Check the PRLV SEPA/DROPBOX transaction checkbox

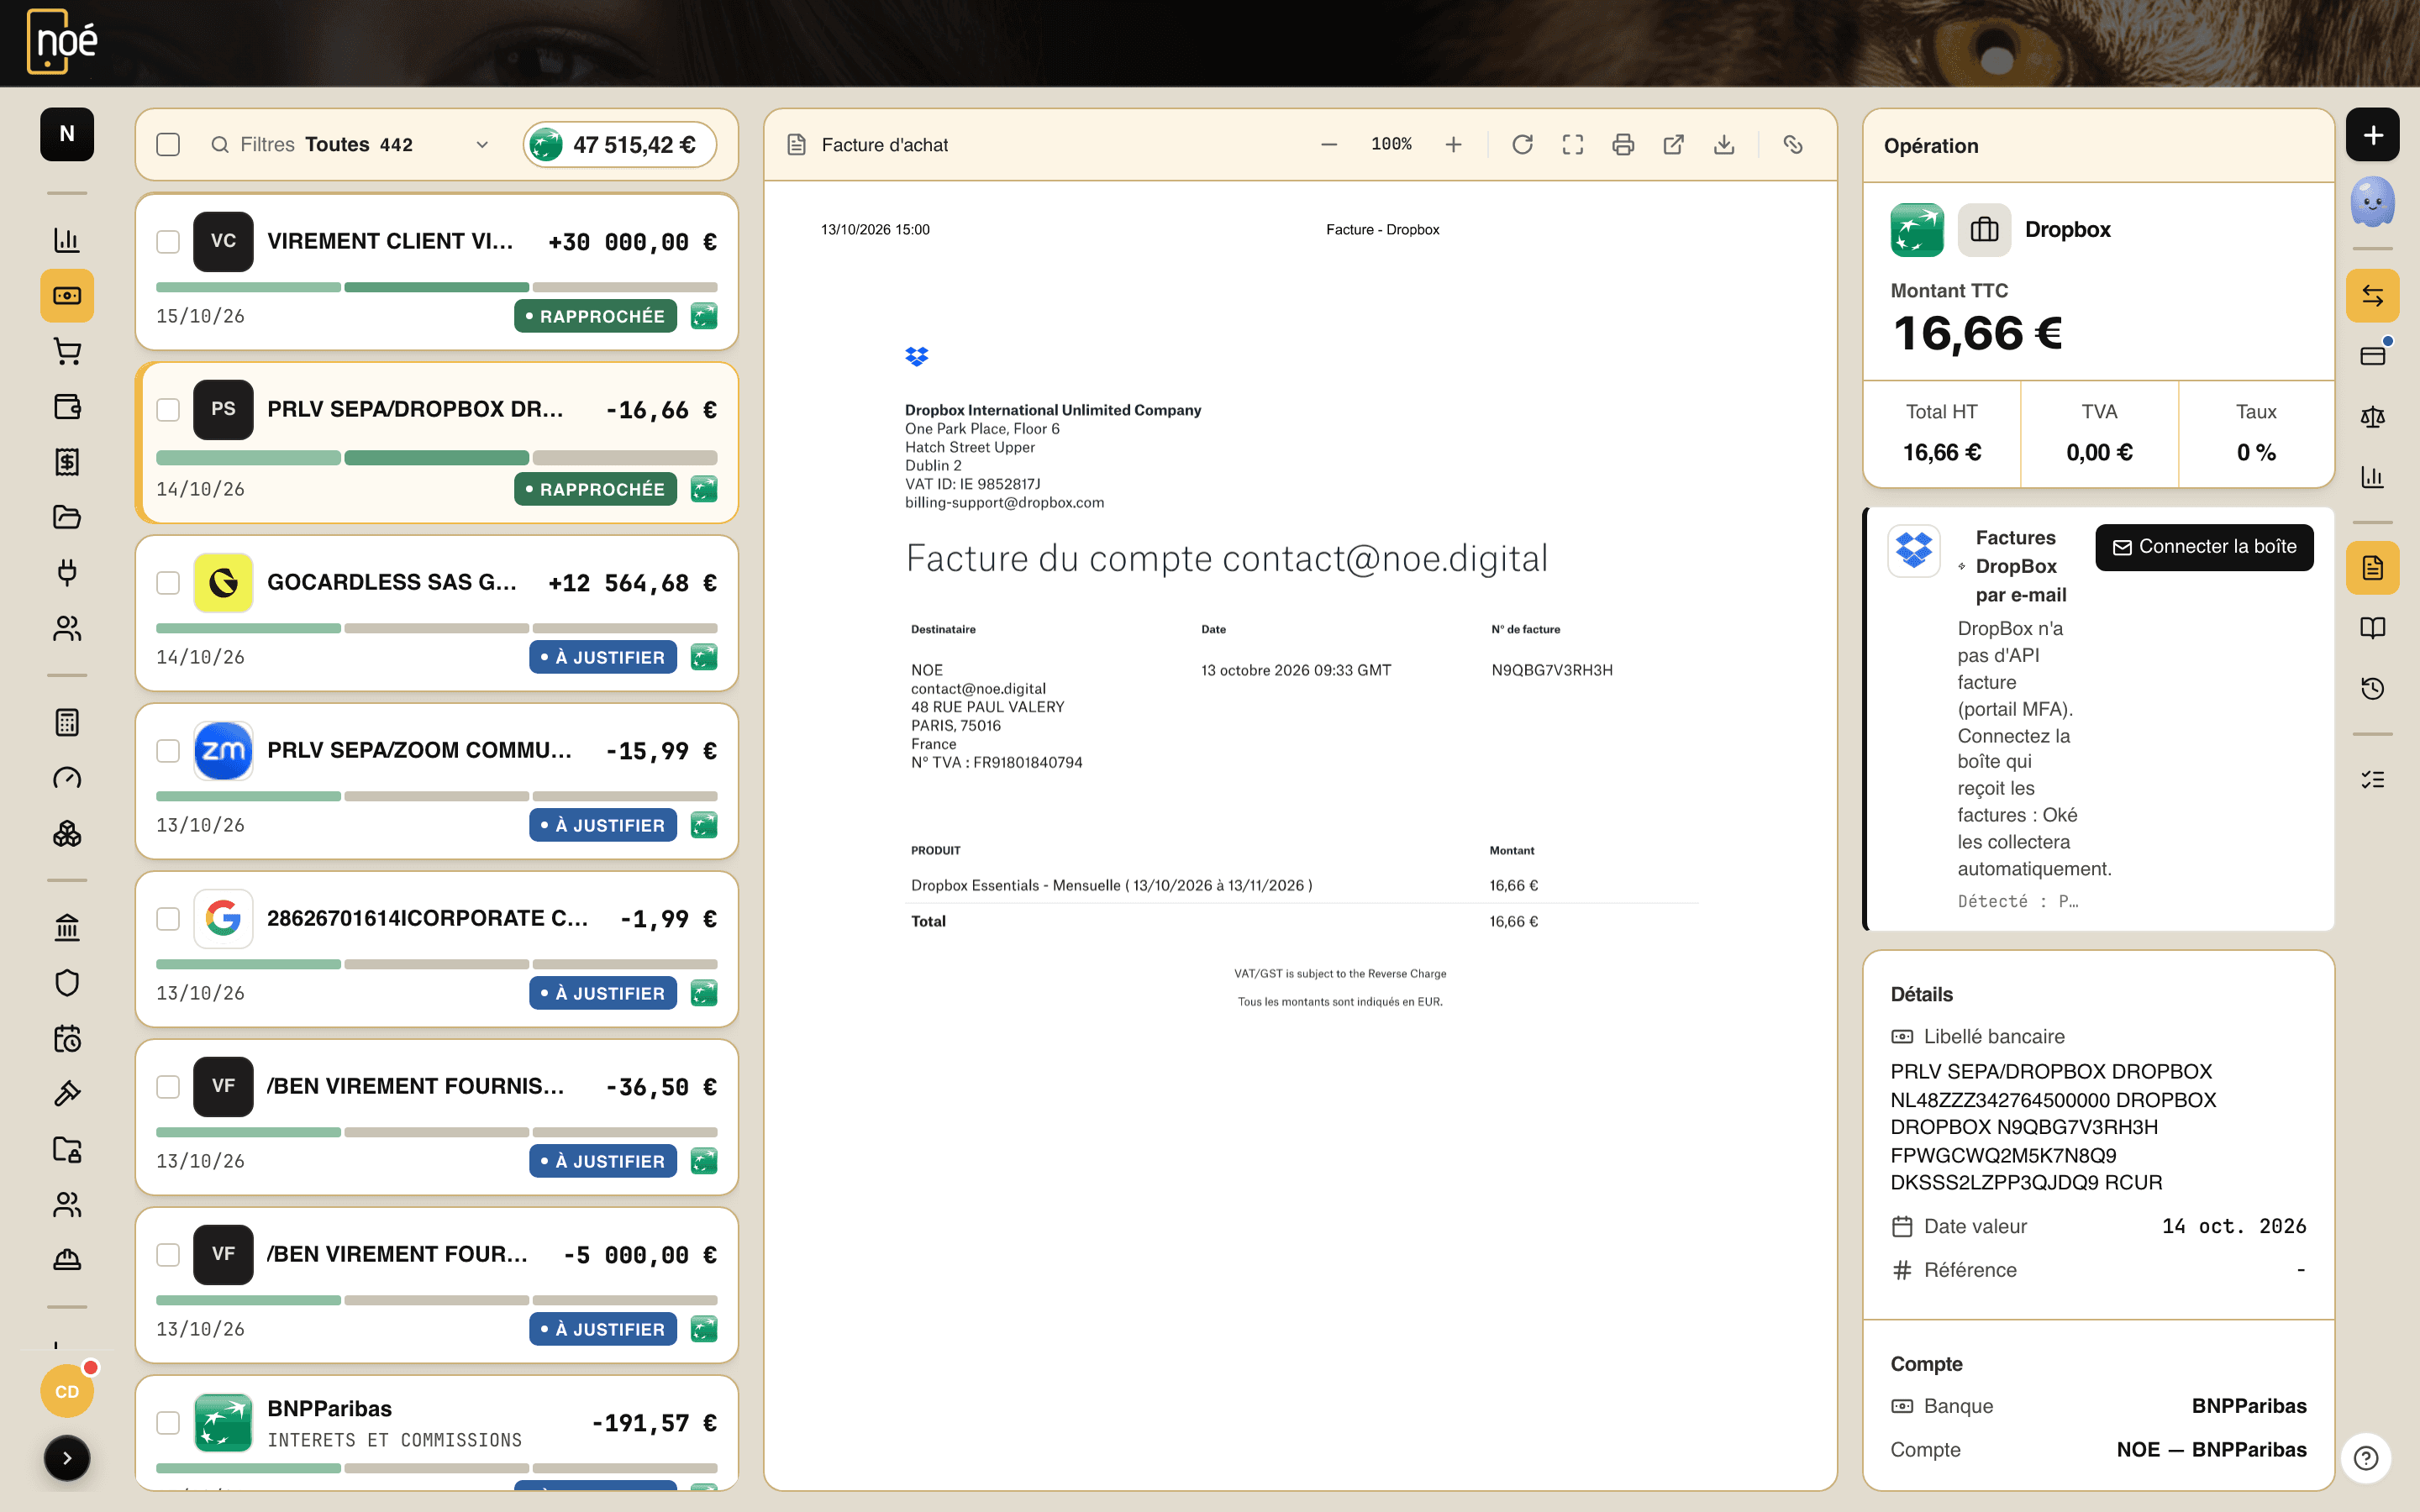(168, 410)
